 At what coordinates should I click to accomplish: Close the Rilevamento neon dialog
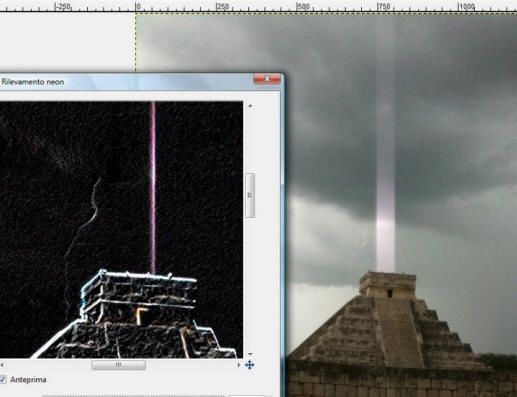[267, 79]
